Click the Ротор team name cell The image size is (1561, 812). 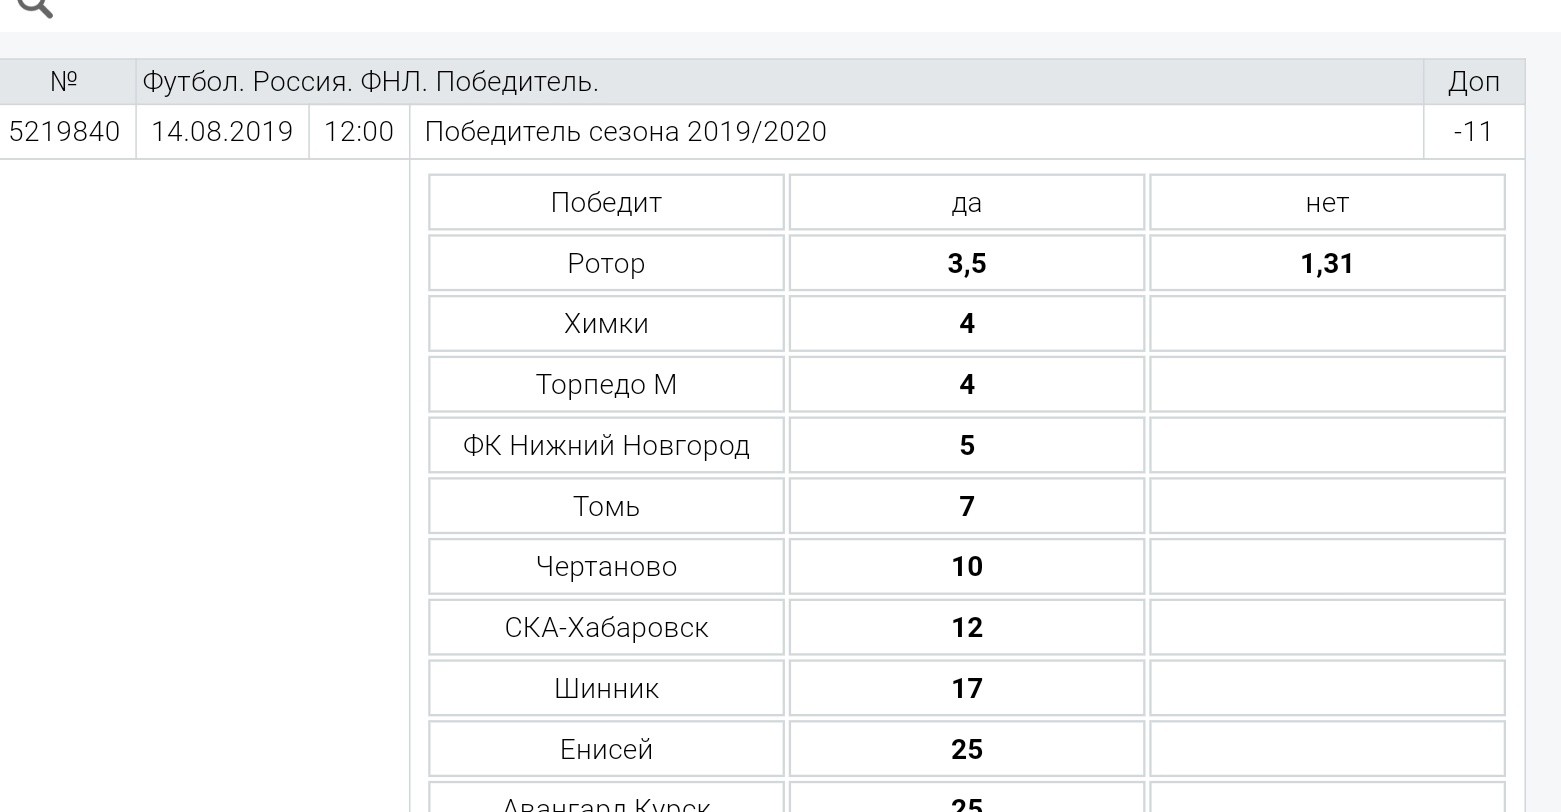(606, 263)
